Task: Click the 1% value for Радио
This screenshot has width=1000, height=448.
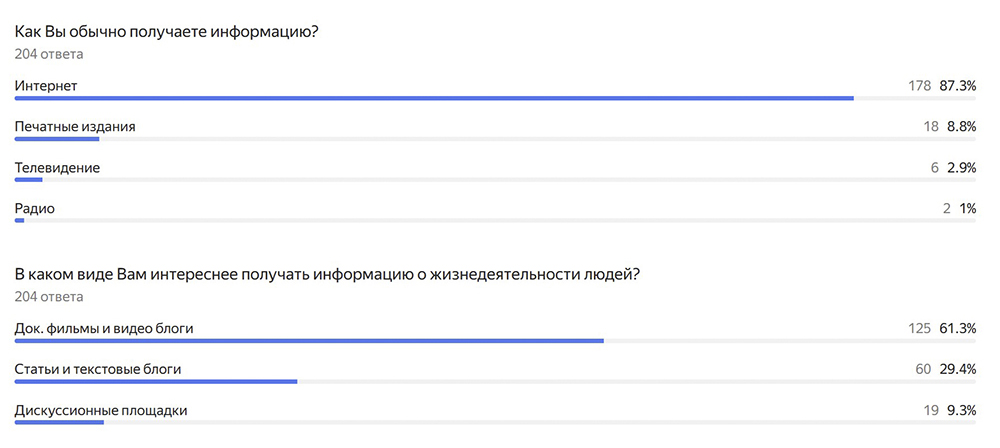Action: 967,209
